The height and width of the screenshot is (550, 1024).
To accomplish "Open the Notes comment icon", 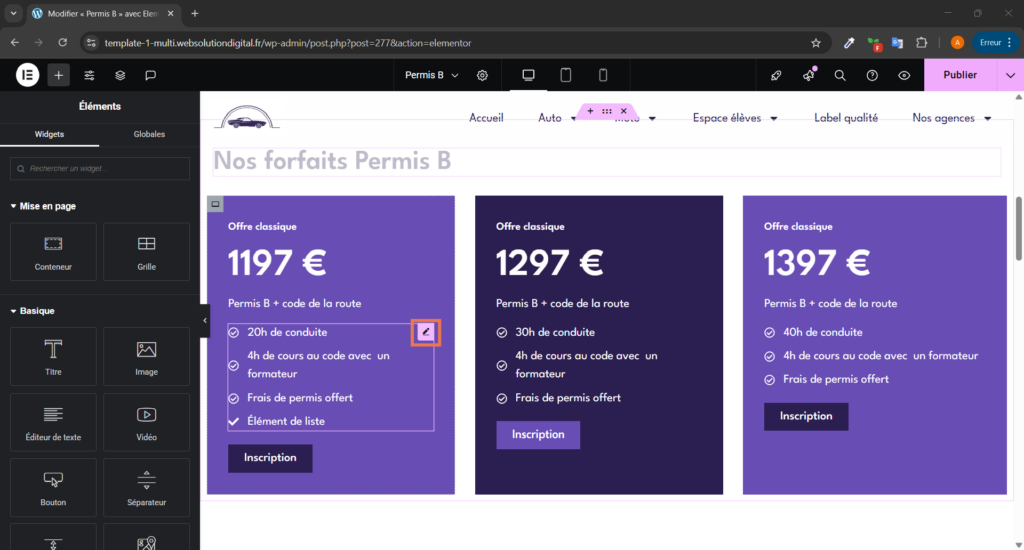I will click(x=150, y=75).
